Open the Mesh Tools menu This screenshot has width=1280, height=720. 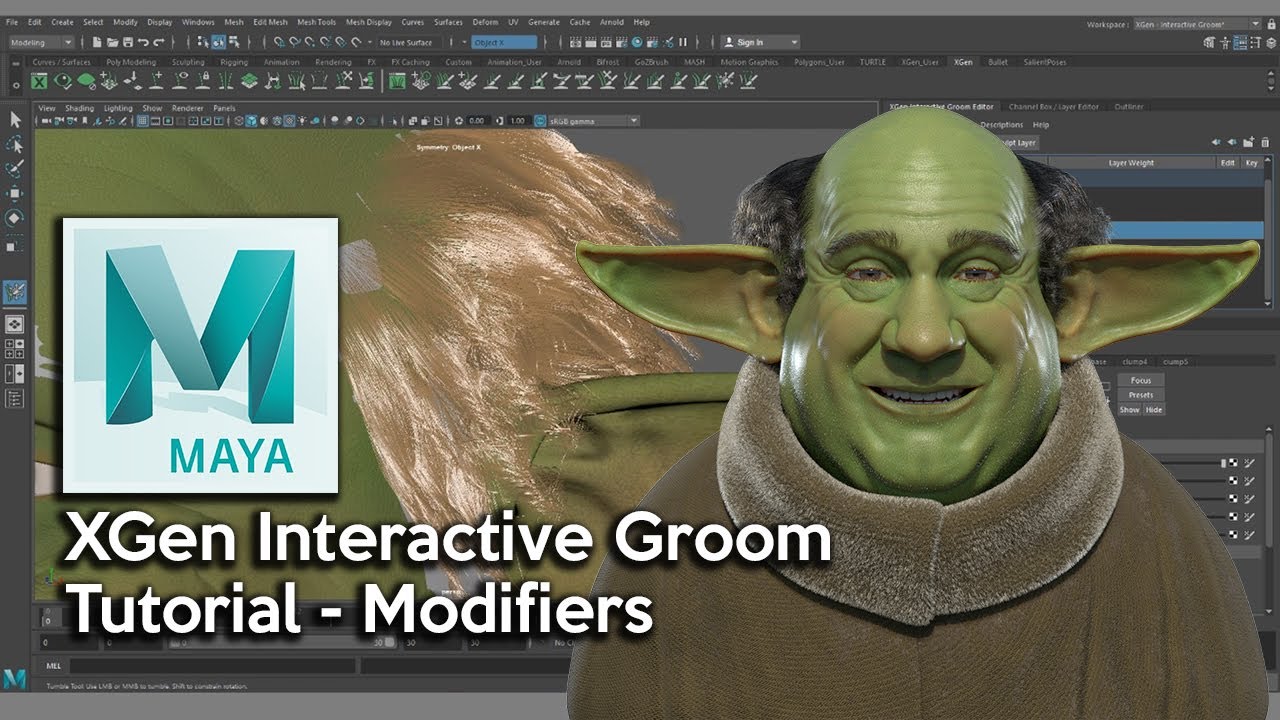coord(317,22)
